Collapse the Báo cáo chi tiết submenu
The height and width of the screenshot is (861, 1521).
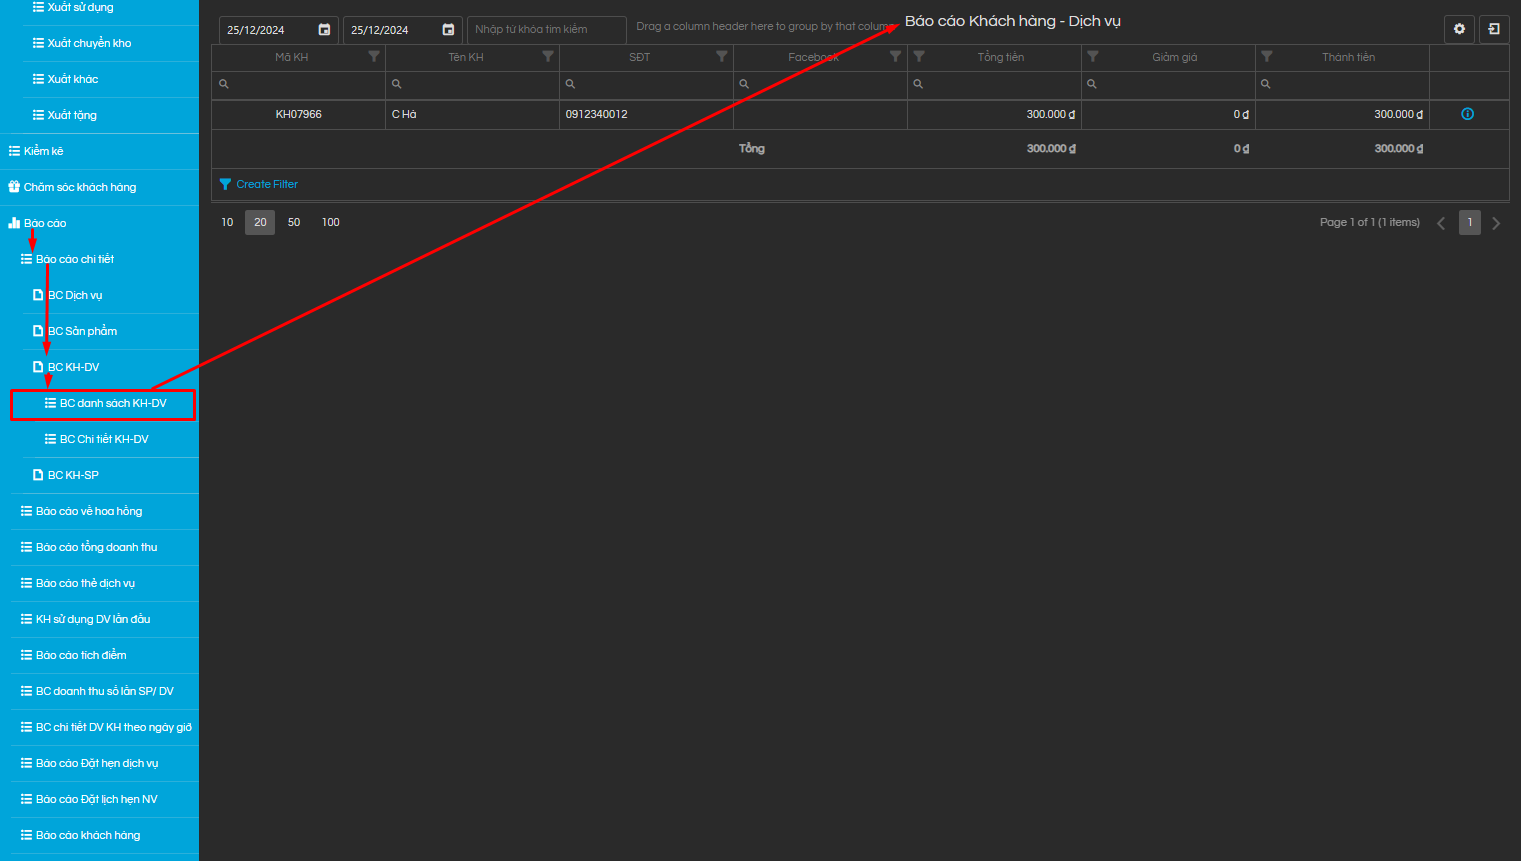tap(75, 259)
